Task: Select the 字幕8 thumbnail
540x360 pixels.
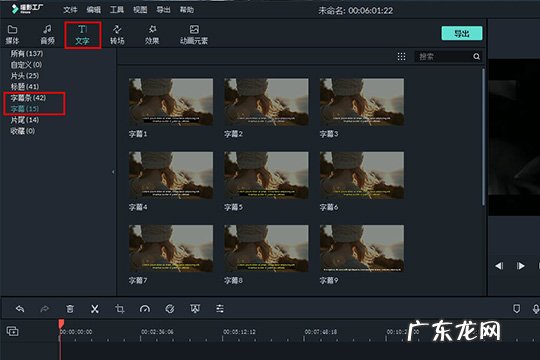Action: click(266, 248)
